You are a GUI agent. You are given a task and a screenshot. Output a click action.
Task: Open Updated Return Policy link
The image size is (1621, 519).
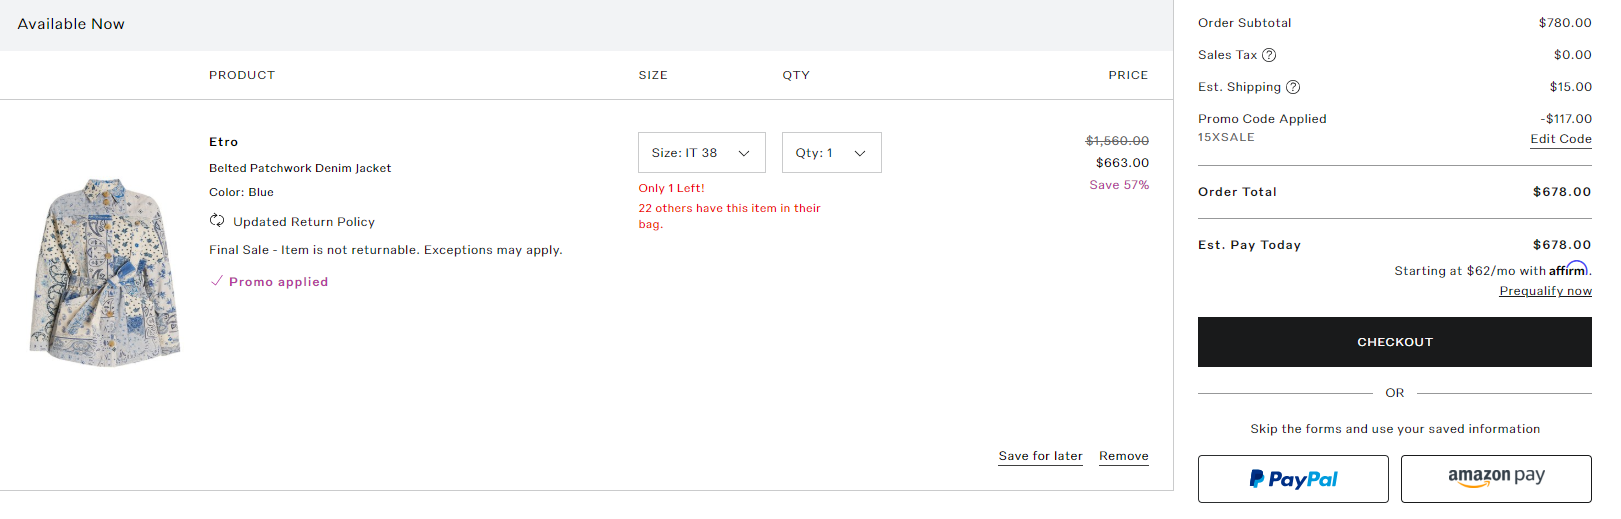304,222
